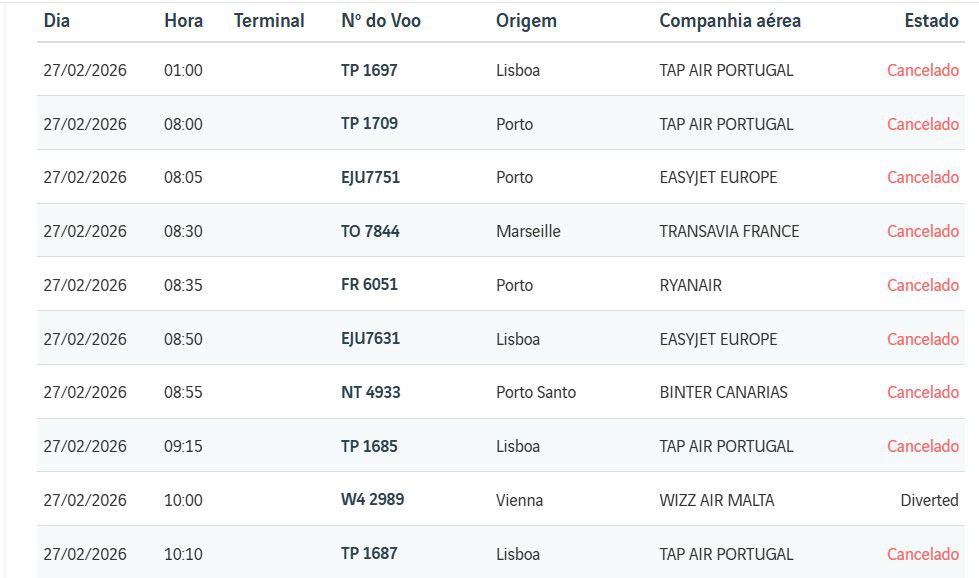
Task: Click the Origem column header
Action: click(526, 21)
